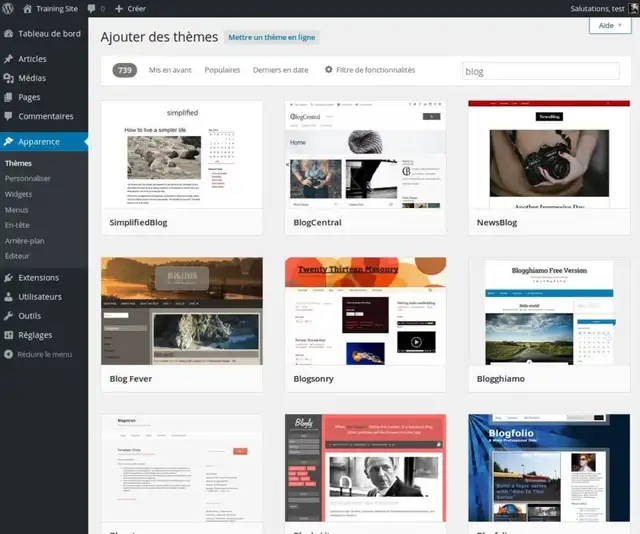Switch to Mis en avant tab
Viewport: 640px width, 534px height.
click(x=170, y=70)
